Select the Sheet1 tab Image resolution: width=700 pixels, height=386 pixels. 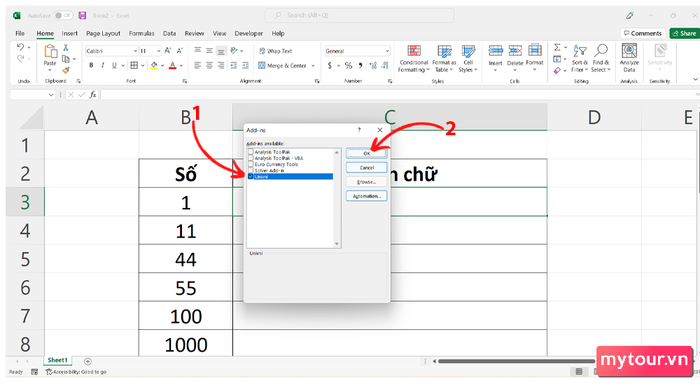tap(58, 360)
